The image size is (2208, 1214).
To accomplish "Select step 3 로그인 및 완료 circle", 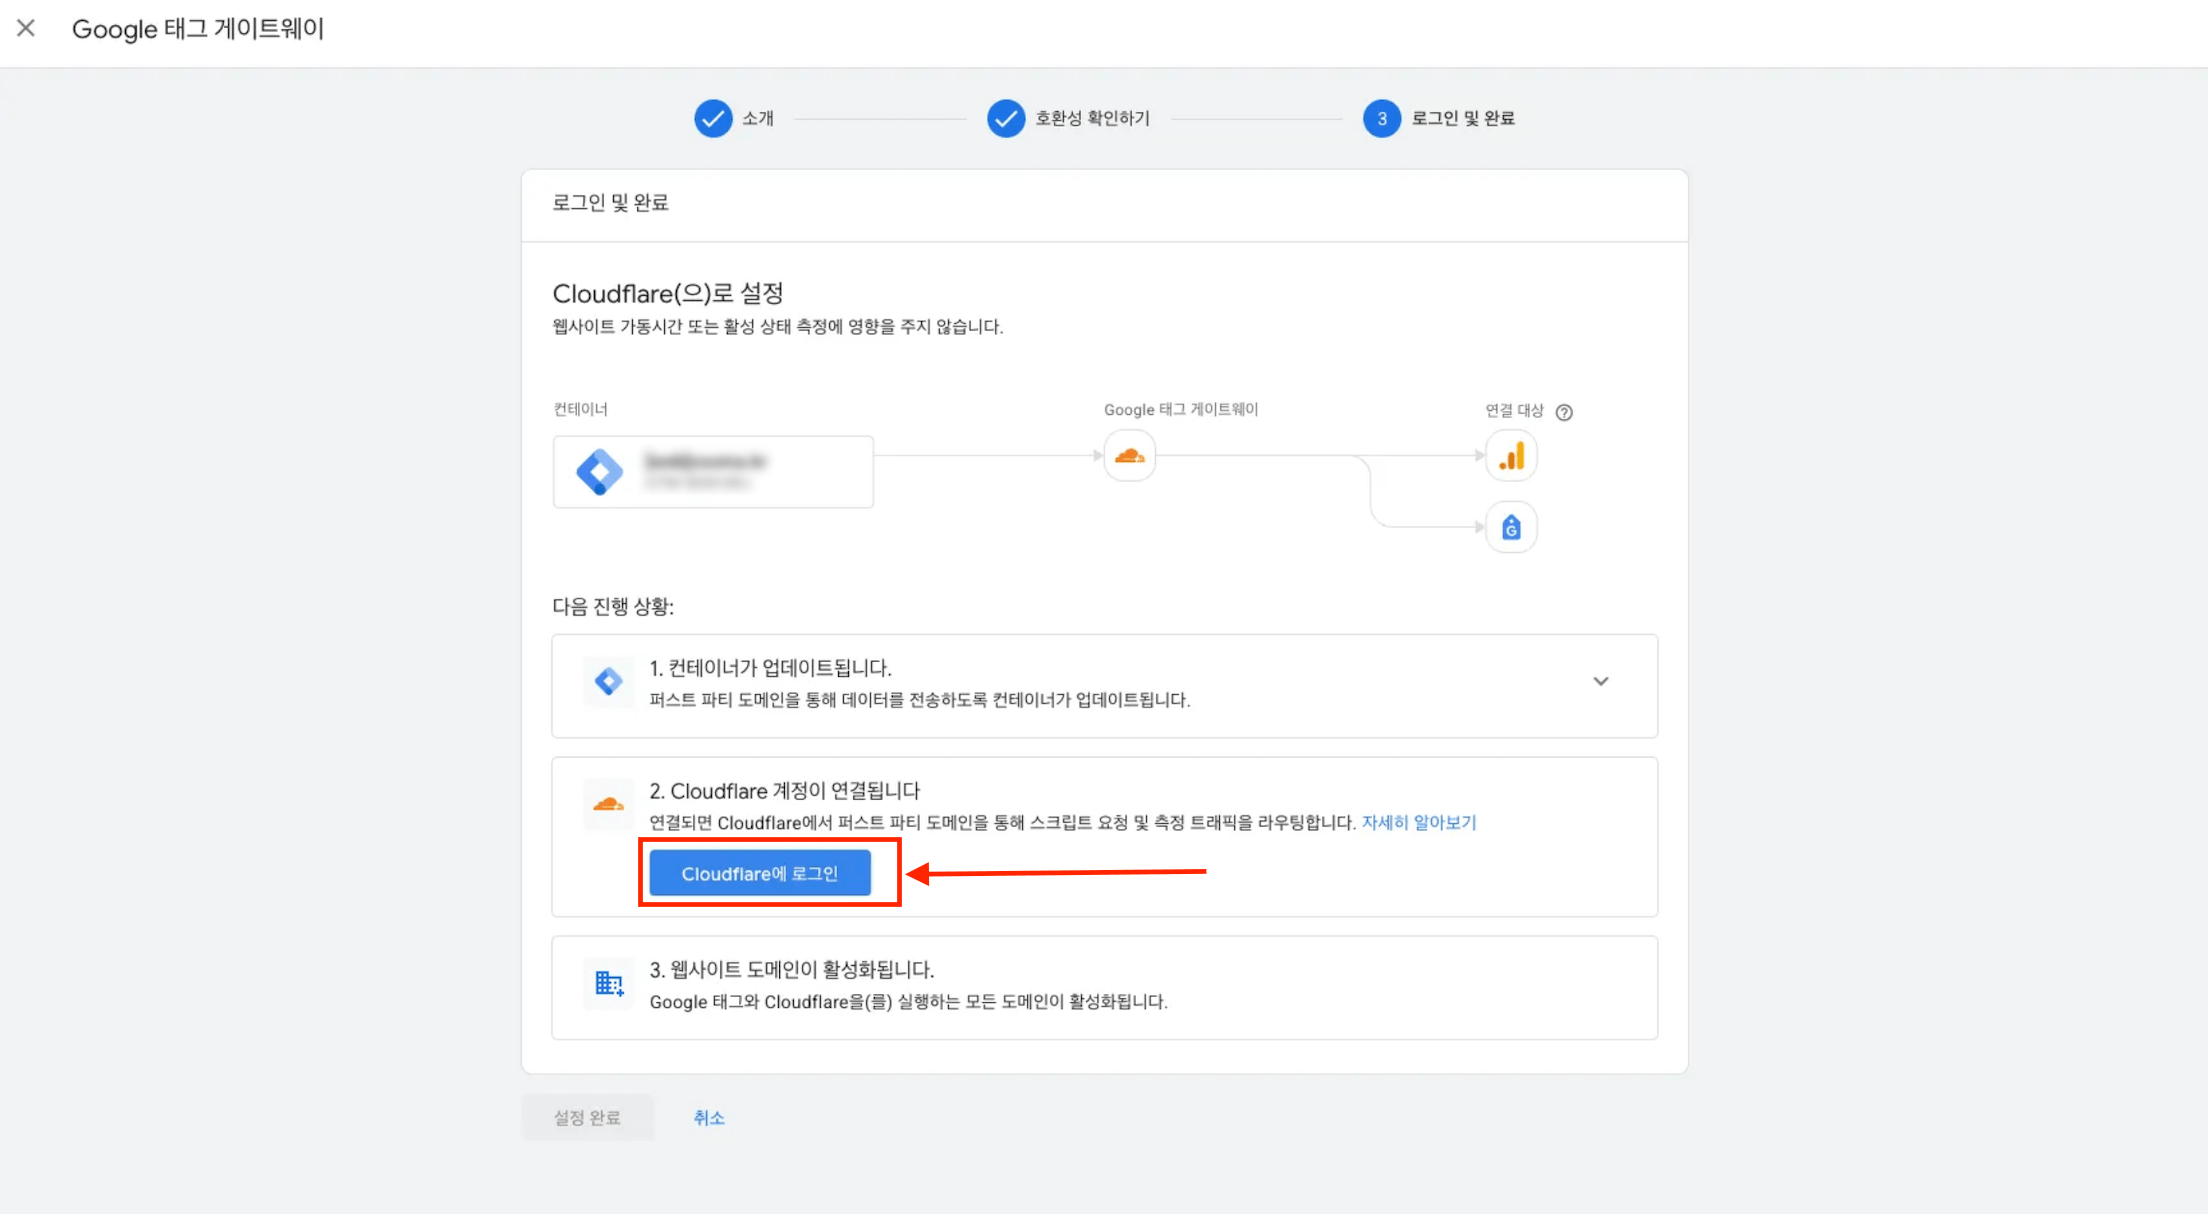I will pos(1382,118).
